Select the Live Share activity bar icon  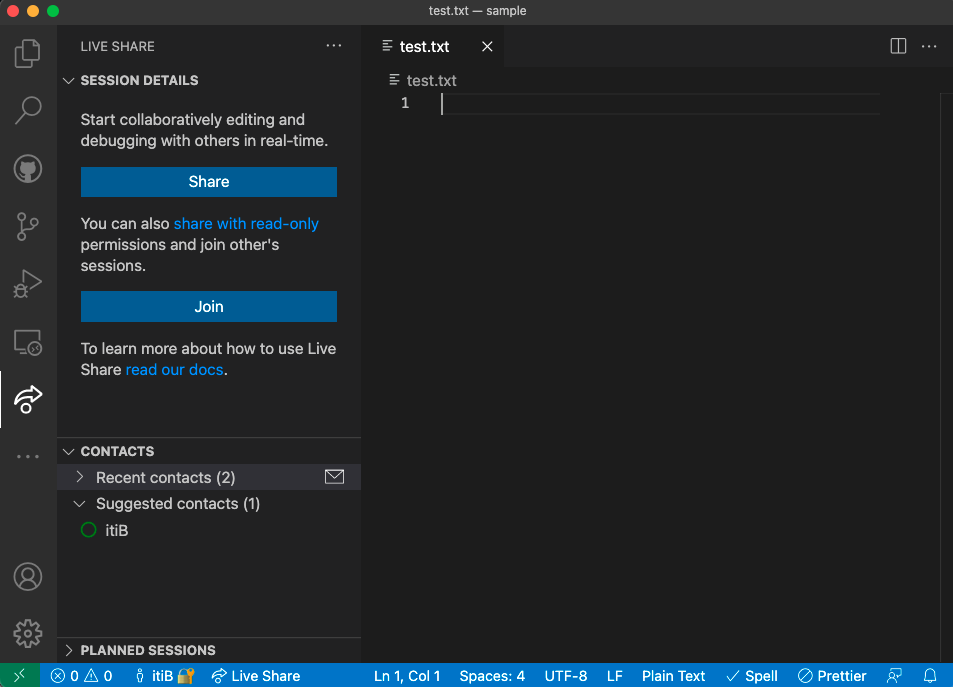coord(27,399)
